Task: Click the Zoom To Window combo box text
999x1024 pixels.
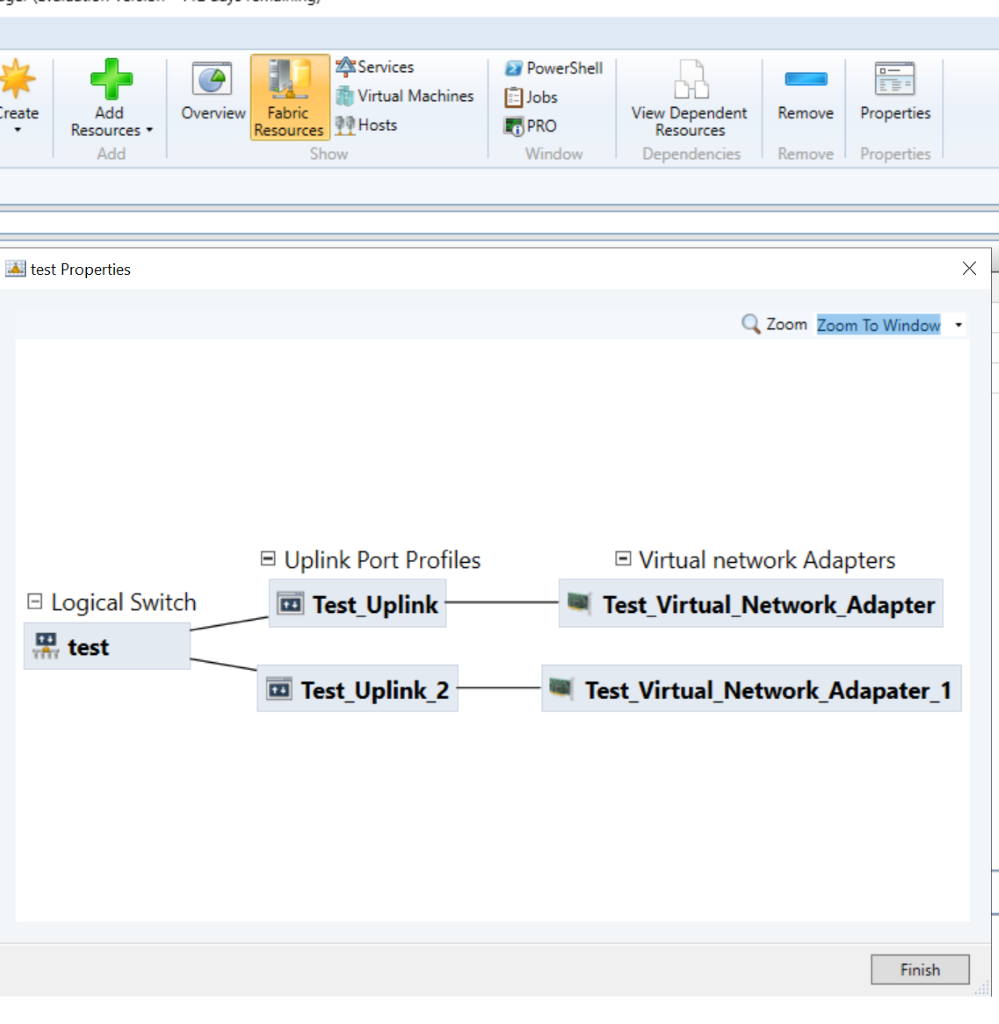Action: [878, 325]
